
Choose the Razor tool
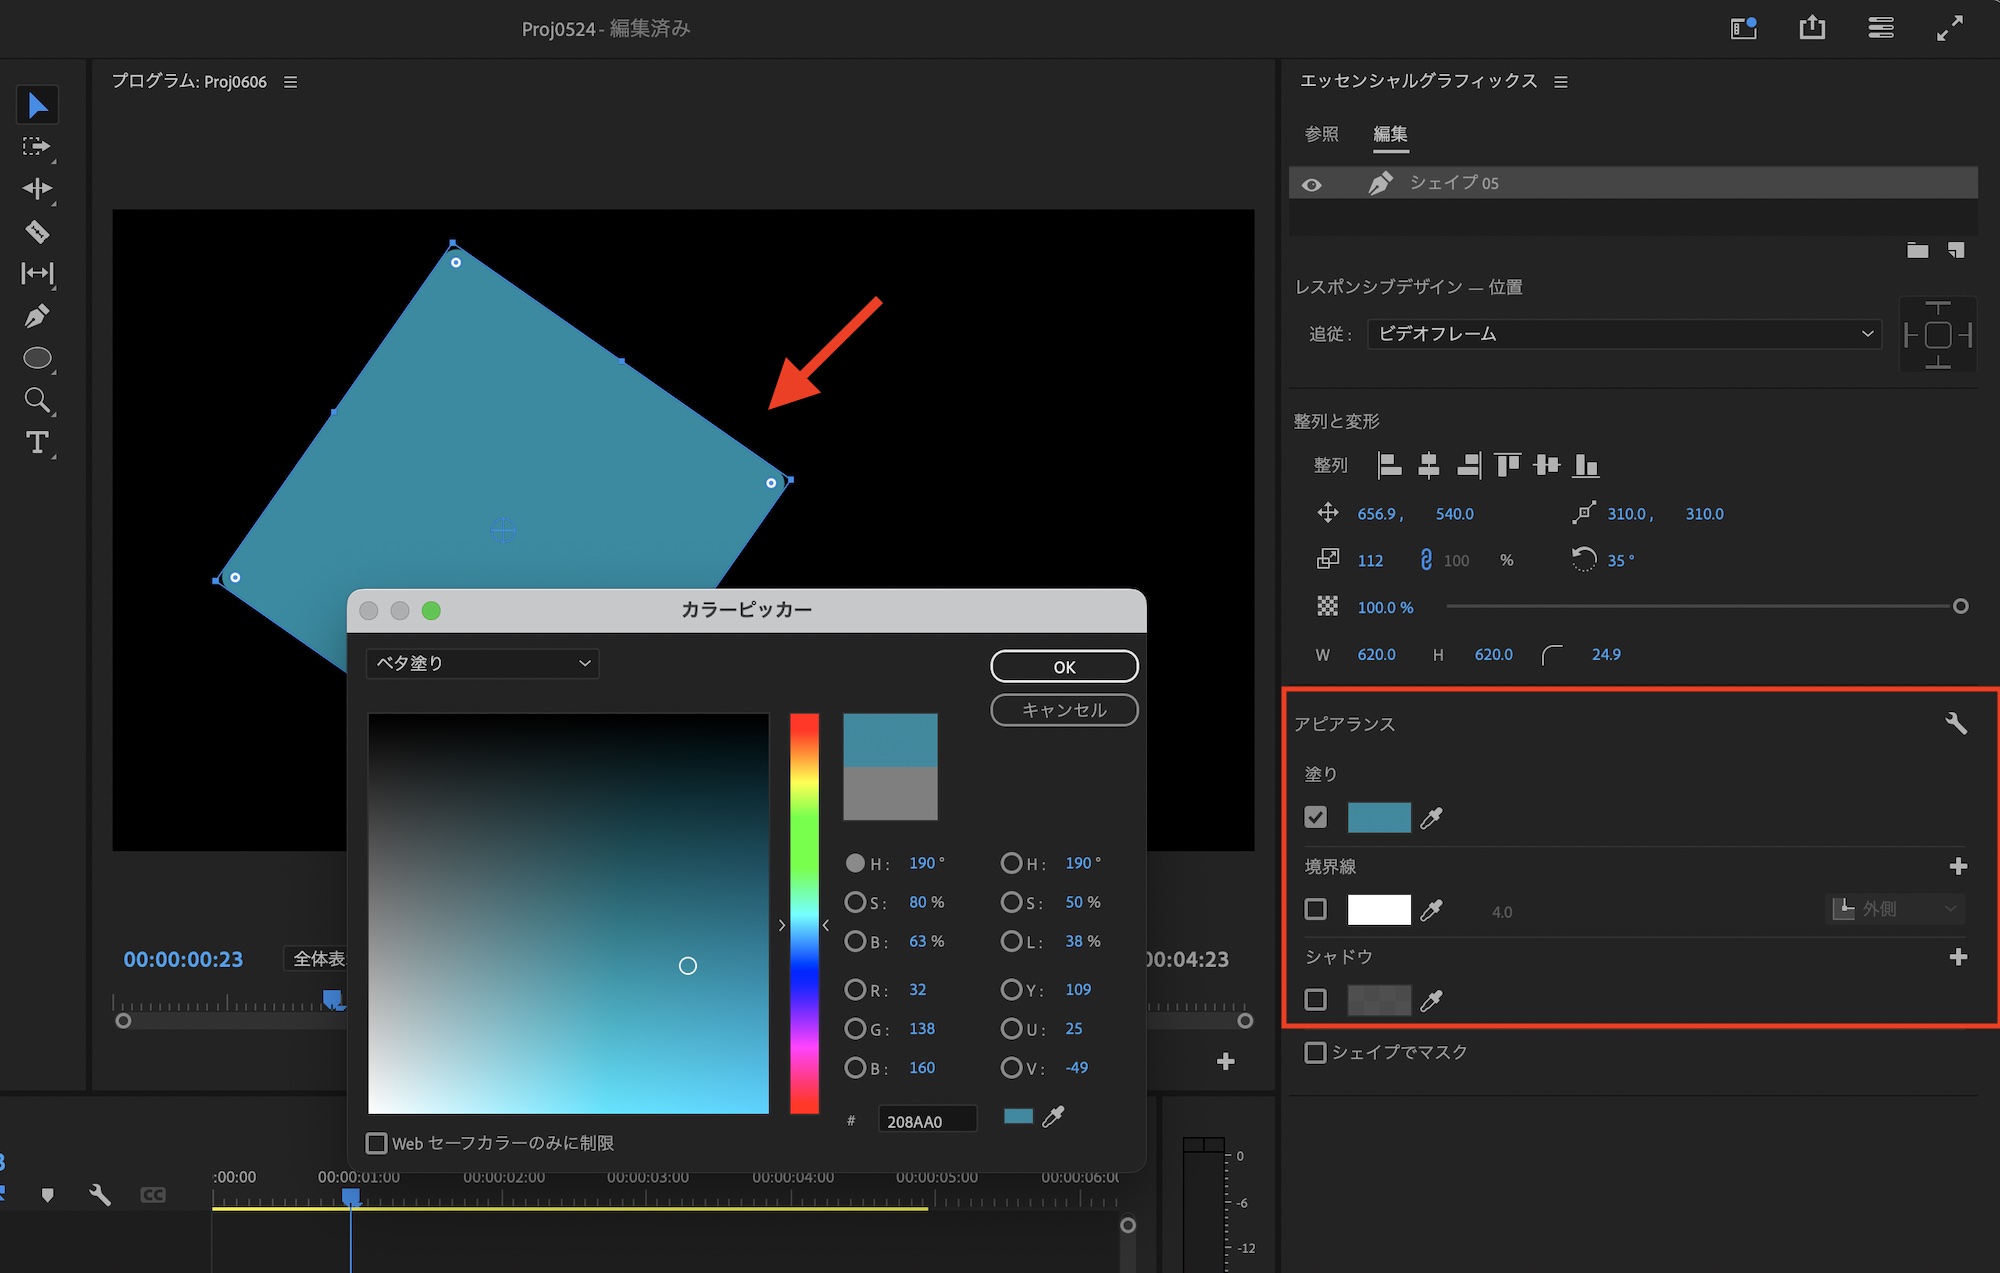click(37, 232)
